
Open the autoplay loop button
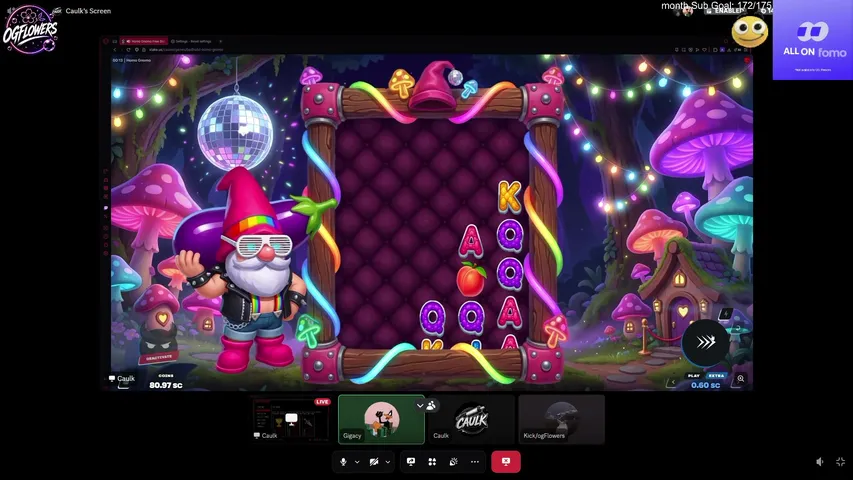pos(739,329)
